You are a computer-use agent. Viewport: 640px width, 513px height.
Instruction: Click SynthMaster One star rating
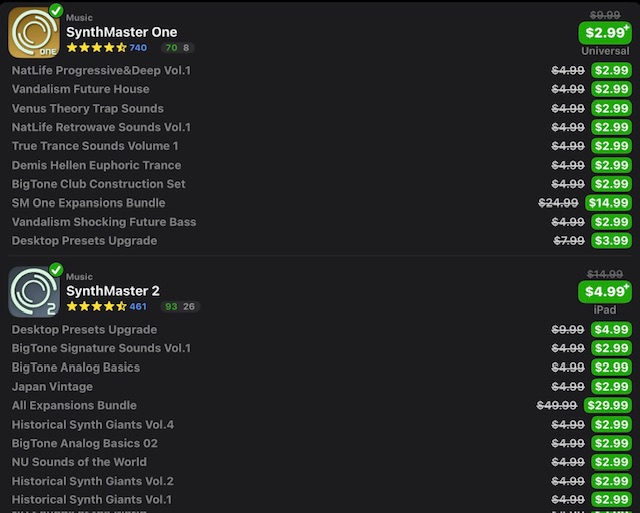click(x=96, y=48)
